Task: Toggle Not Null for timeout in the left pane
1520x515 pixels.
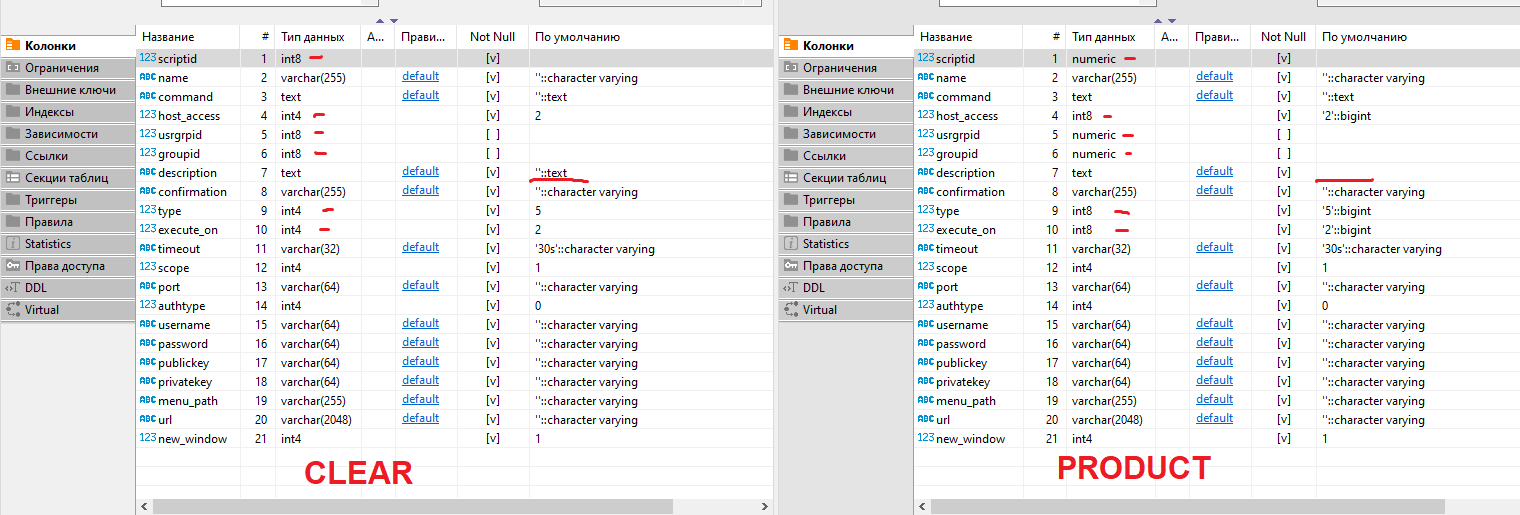Action: click(x=493, y=248)
